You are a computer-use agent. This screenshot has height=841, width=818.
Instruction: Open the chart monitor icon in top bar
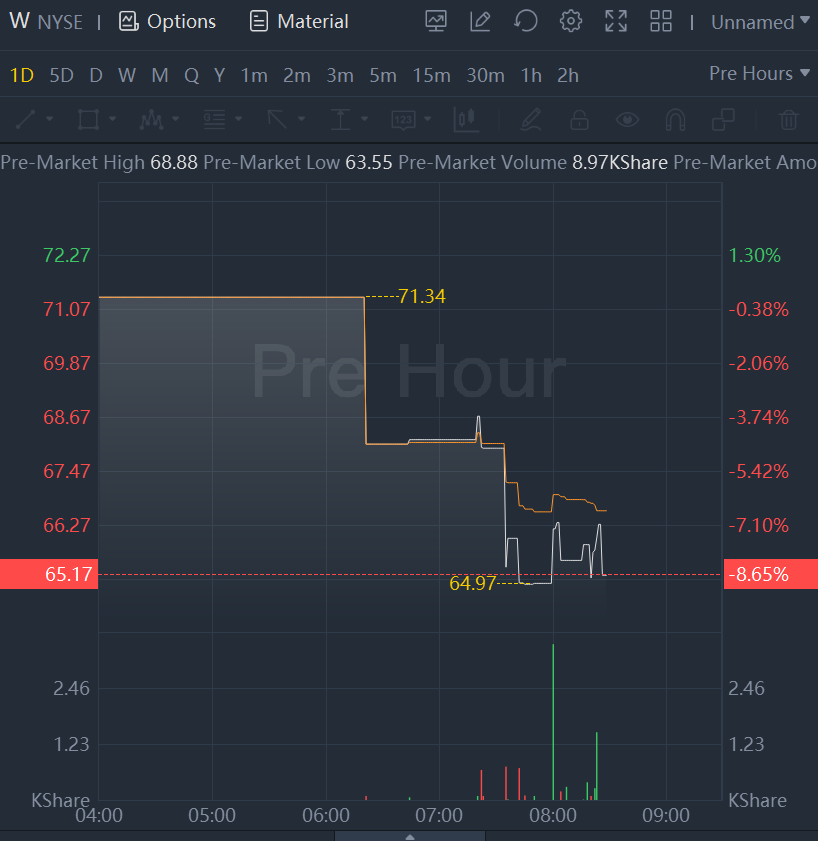click(x=436, y=21)
